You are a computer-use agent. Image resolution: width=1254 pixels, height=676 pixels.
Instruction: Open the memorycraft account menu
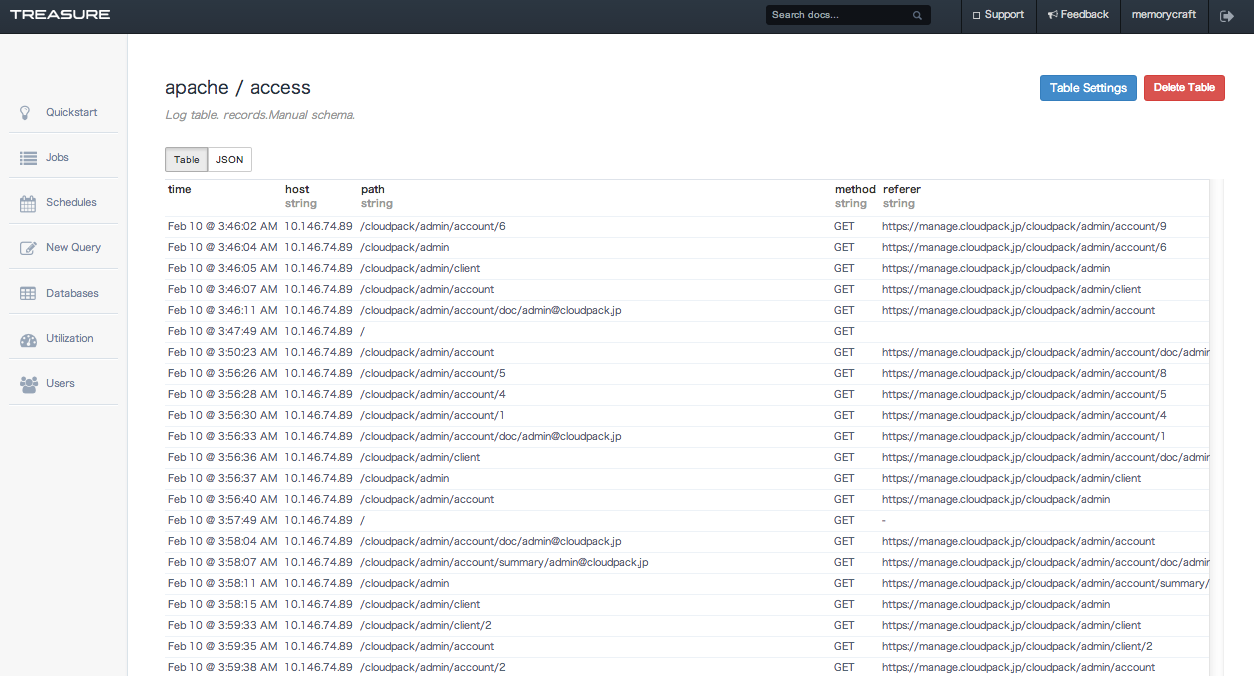(1163, 15)
